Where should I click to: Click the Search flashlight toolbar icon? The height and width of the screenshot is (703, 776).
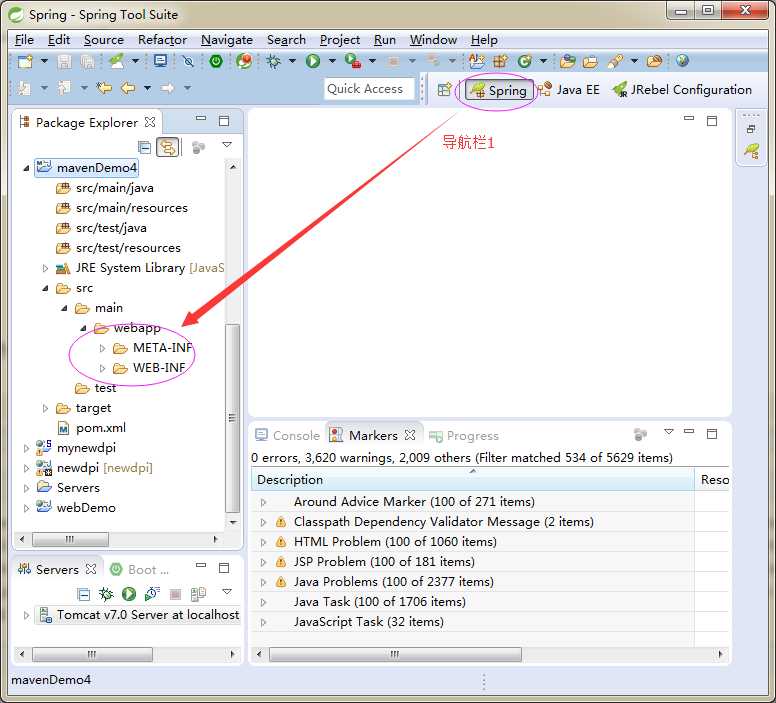(615, 61)
